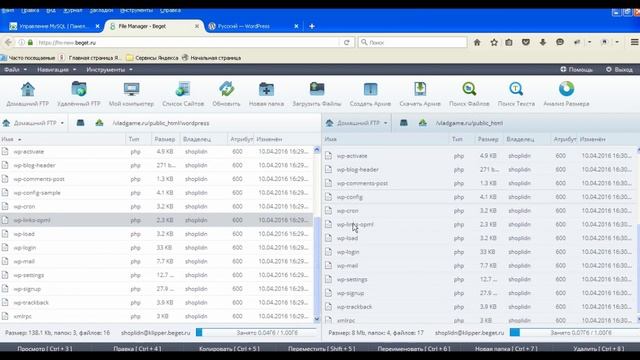The height and width of the screenshot is (360, 640).
Task: Click browser back arrow
Action: pos(8,42)
